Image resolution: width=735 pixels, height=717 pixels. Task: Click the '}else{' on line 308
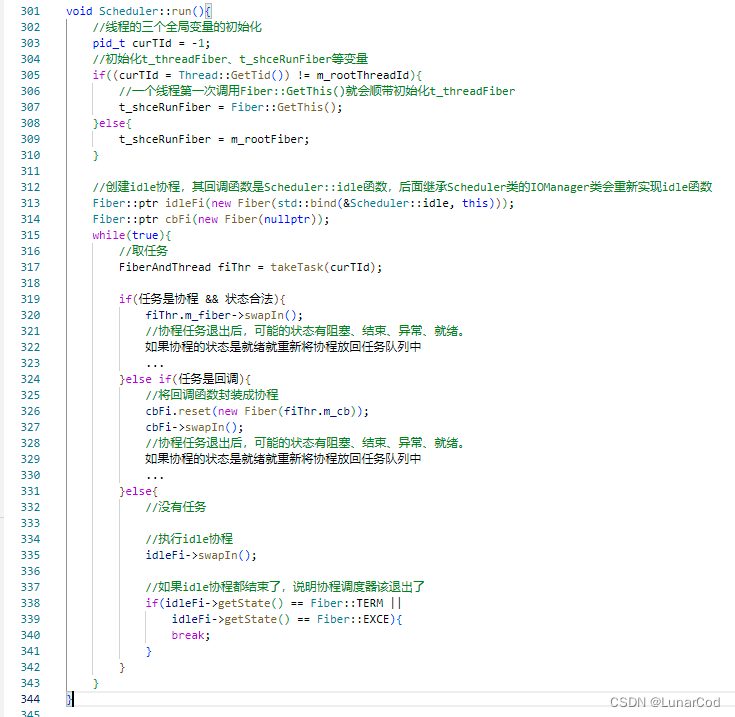coord(112,123)
